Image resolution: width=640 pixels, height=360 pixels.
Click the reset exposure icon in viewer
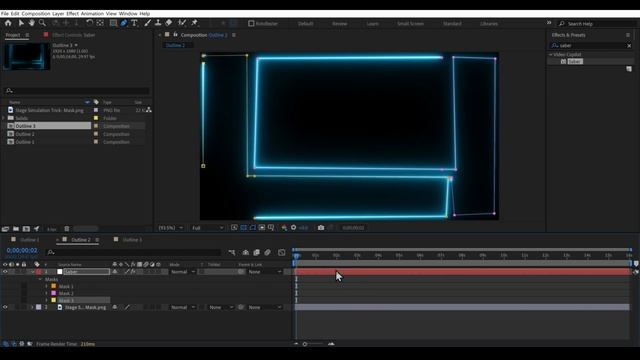[x=293, y=228]
